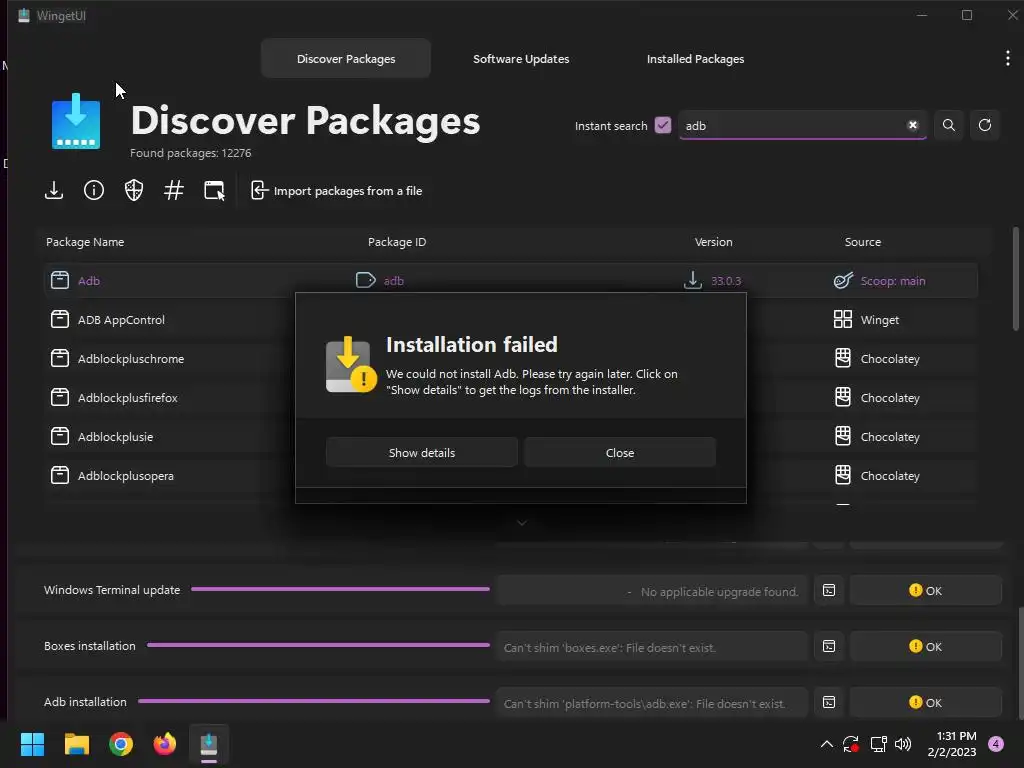
Task: Click the reload packages refresh icon
Action: click(985, 125)
